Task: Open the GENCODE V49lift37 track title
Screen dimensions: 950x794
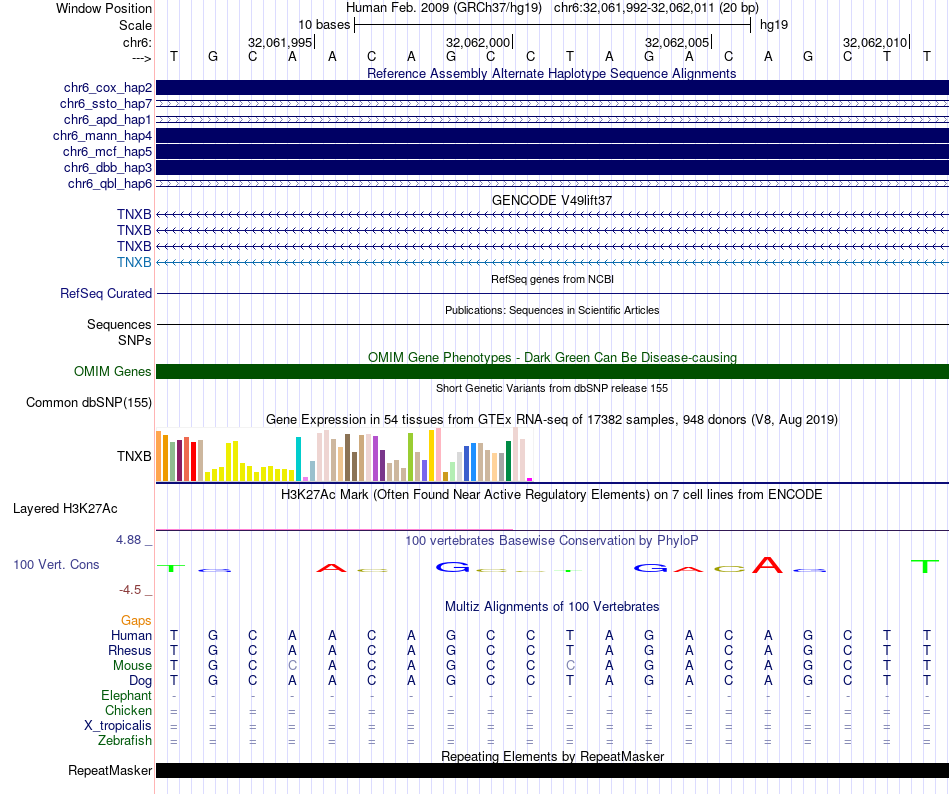Action: (551, 200)
